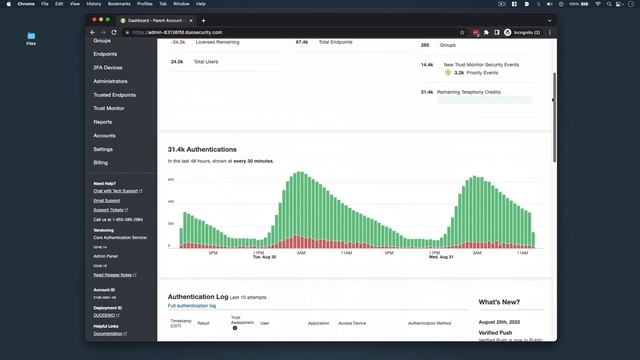Click the 288 Groups statistic
The width and height of the screenshot is (640, 360).
(438, 45)
